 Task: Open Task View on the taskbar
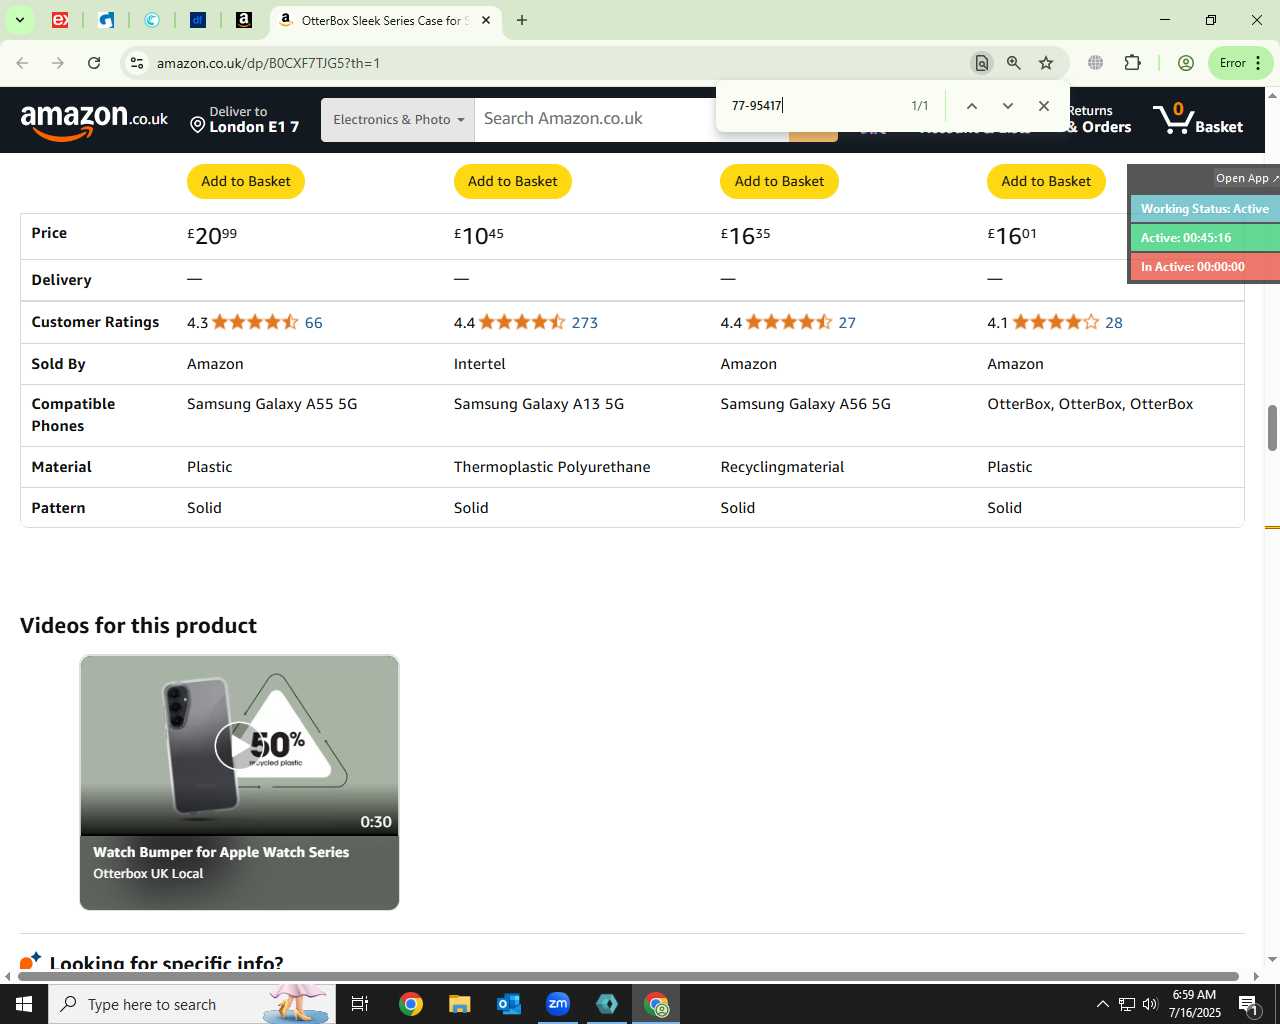(x=360, y=1004)
